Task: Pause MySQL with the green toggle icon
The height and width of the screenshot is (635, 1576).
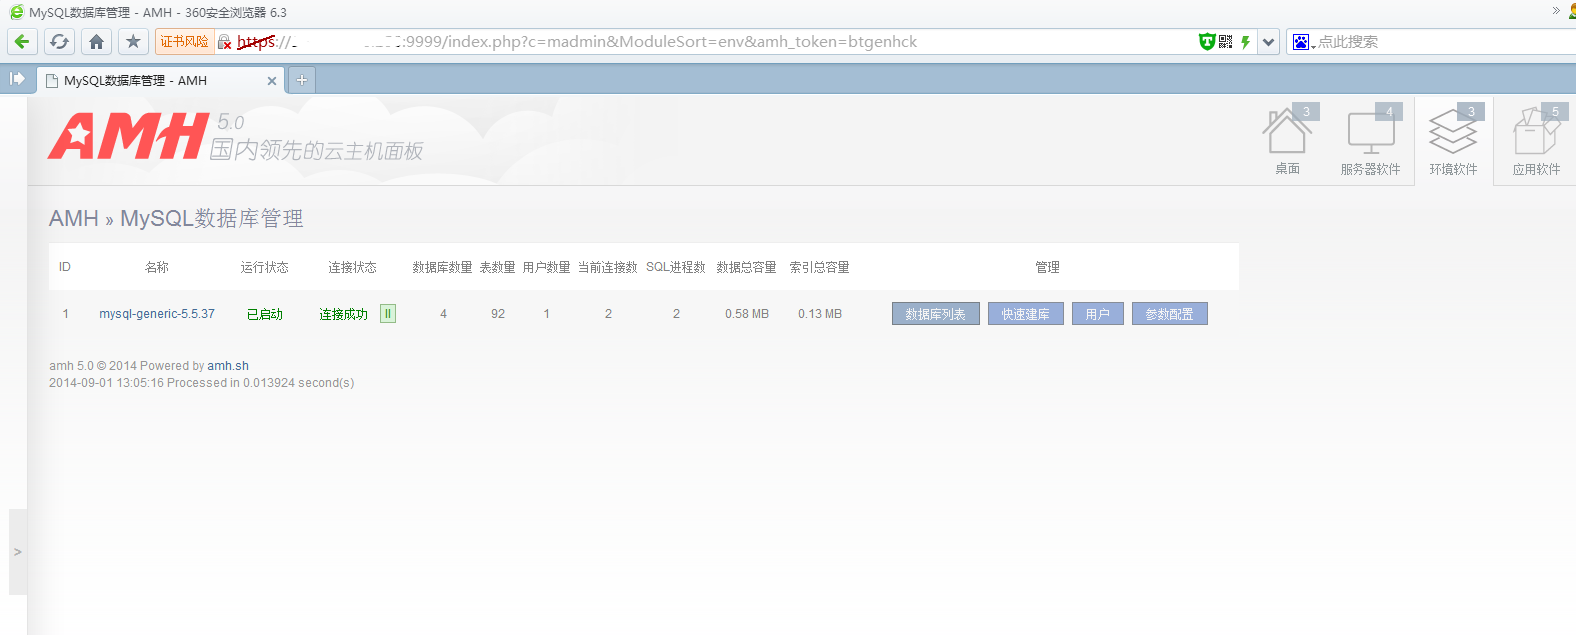Action: pos(388,314)
